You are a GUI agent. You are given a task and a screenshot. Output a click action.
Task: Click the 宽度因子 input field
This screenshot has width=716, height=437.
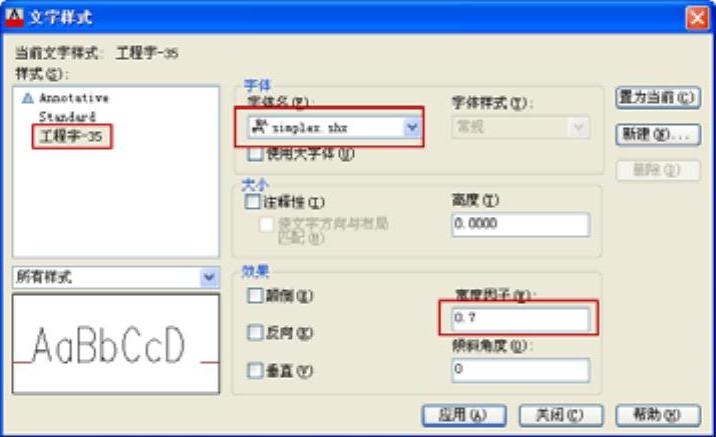pos(520,318)
